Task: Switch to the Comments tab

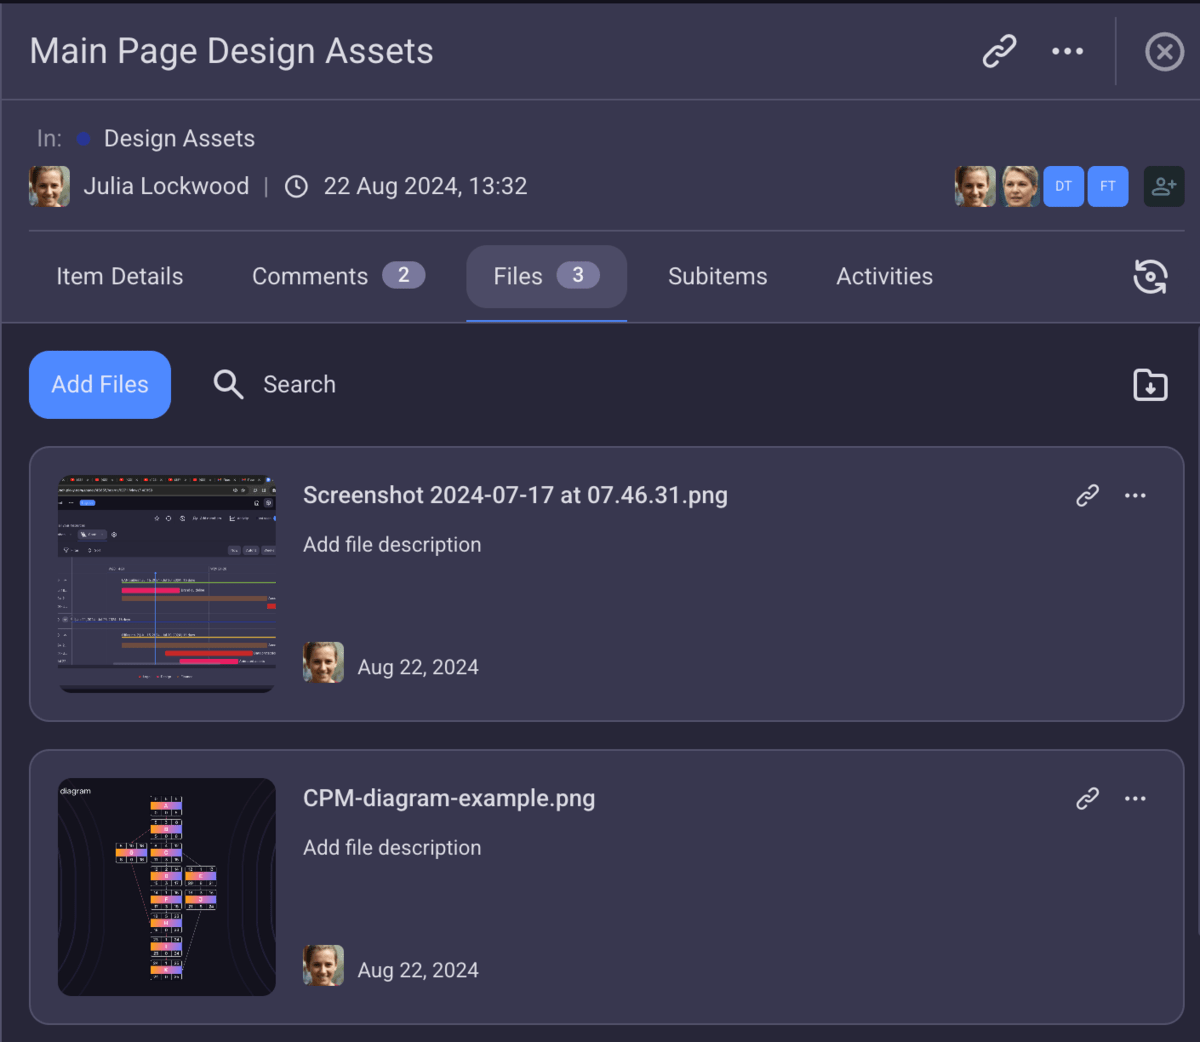Action: pyautogui.click(x=309, y=276)
